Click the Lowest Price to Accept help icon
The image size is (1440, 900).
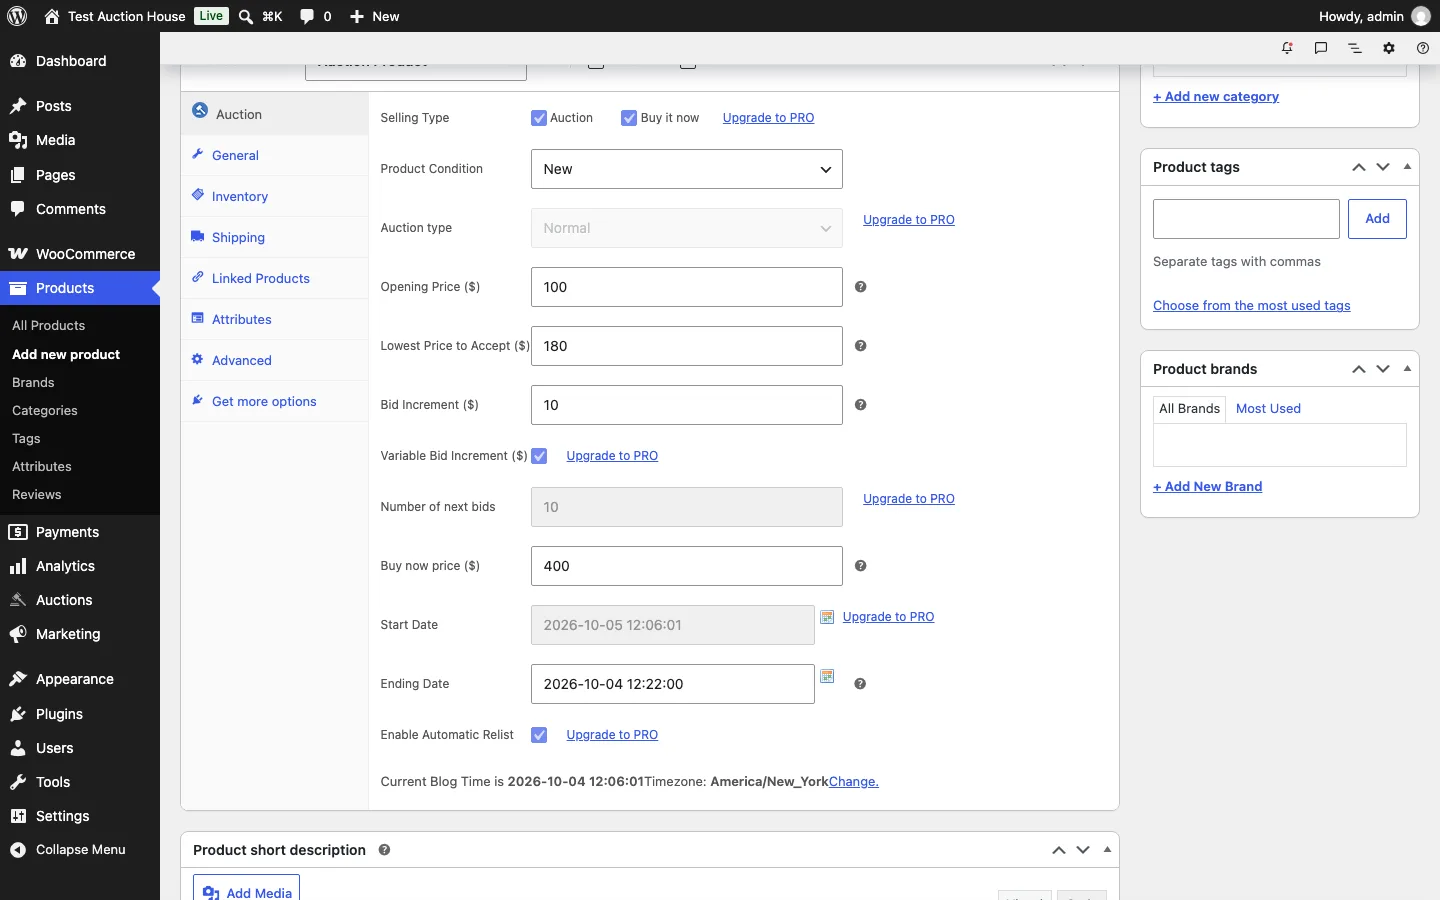pyautogui.click(x=861, y=346)
